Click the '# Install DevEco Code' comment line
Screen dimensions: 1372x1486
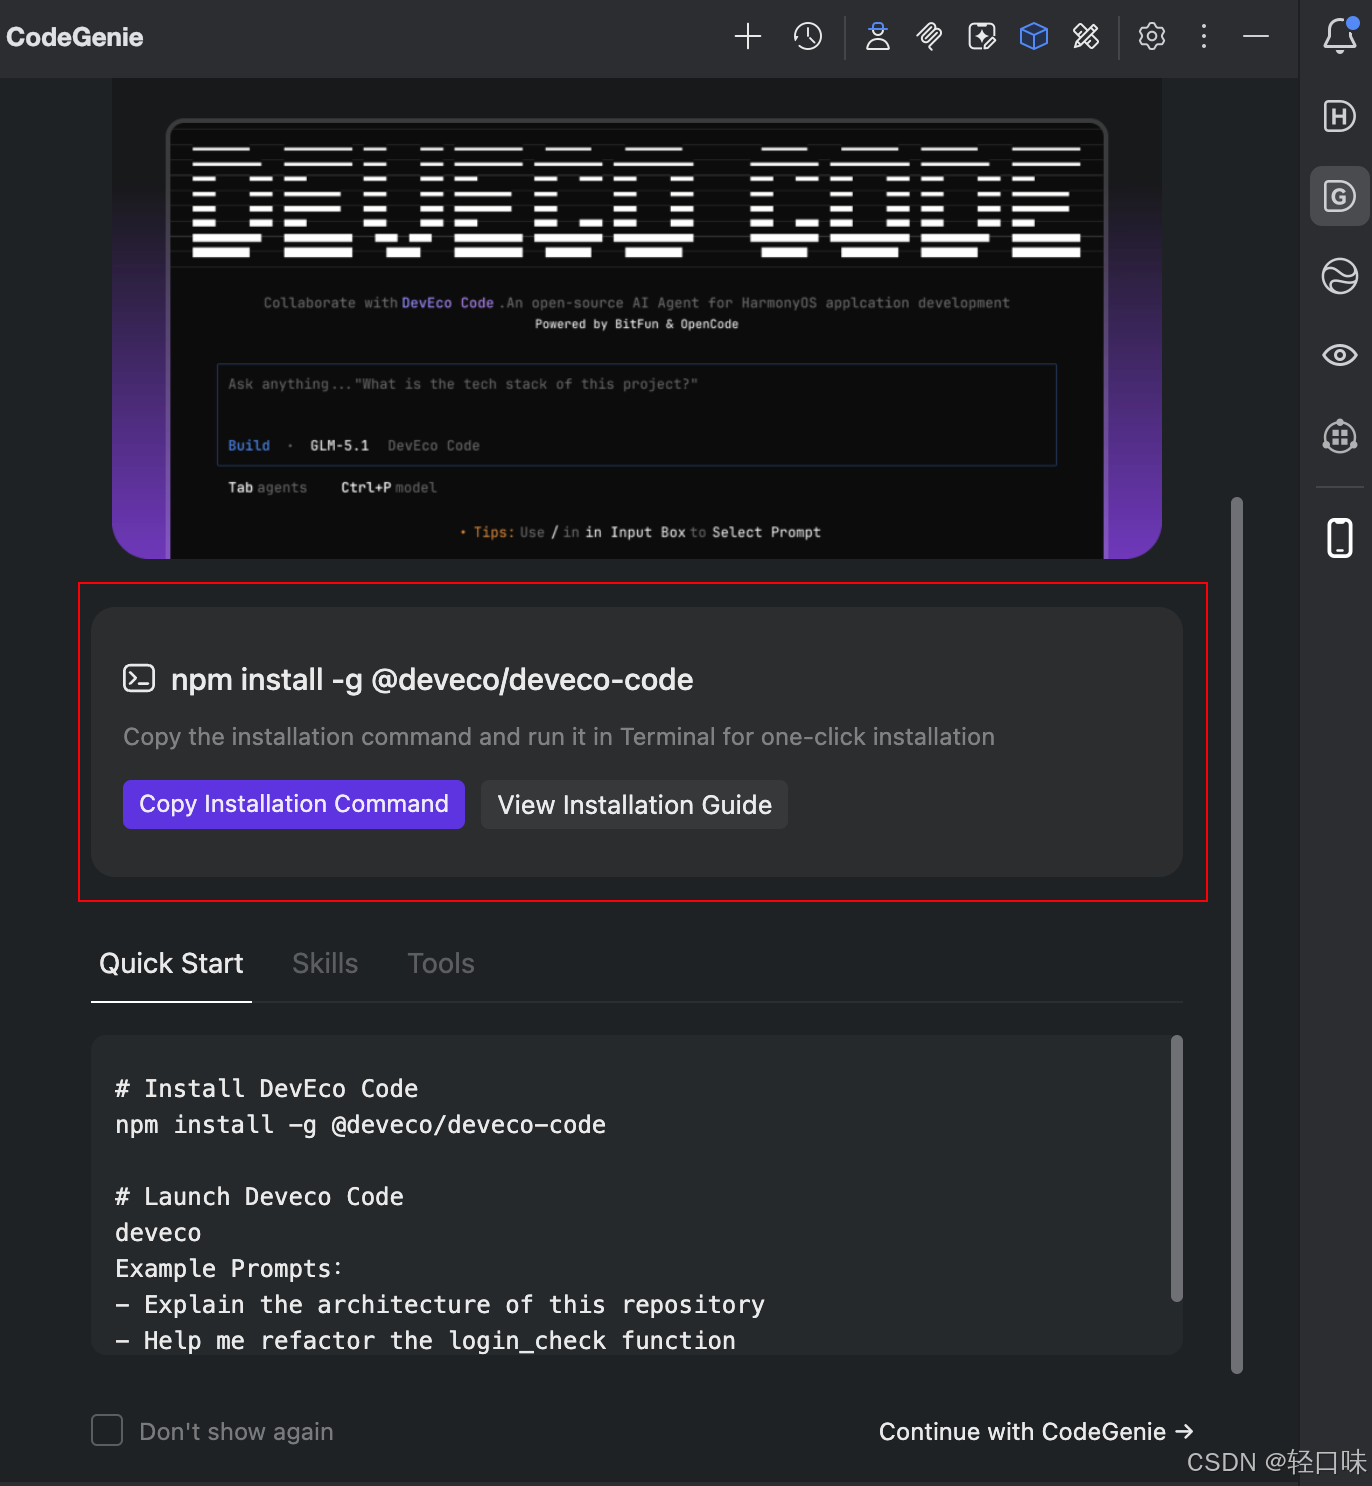point(267,1088)
